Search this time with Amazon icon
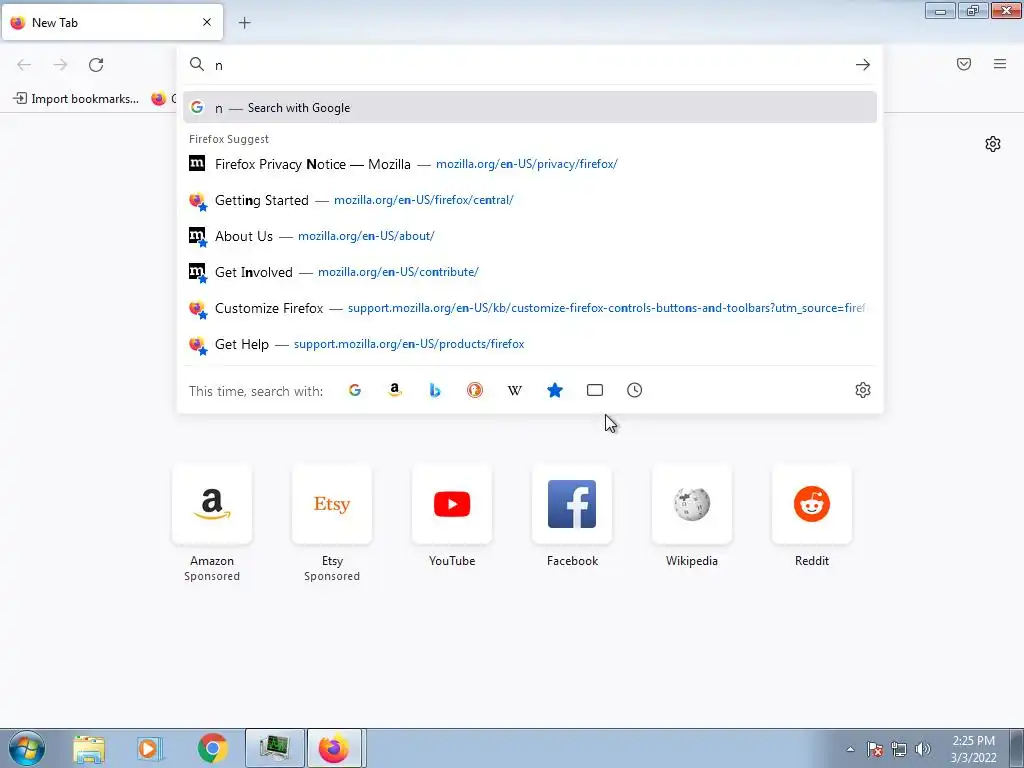 coord(394,390)
